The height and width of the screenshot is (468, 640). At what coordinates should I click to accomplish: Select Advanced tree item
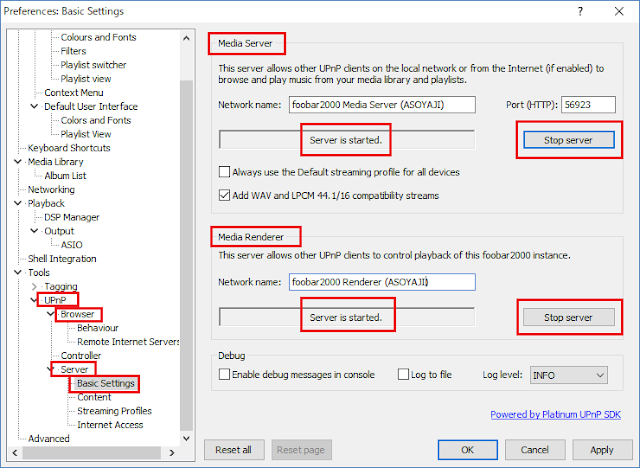coord(49,439)
